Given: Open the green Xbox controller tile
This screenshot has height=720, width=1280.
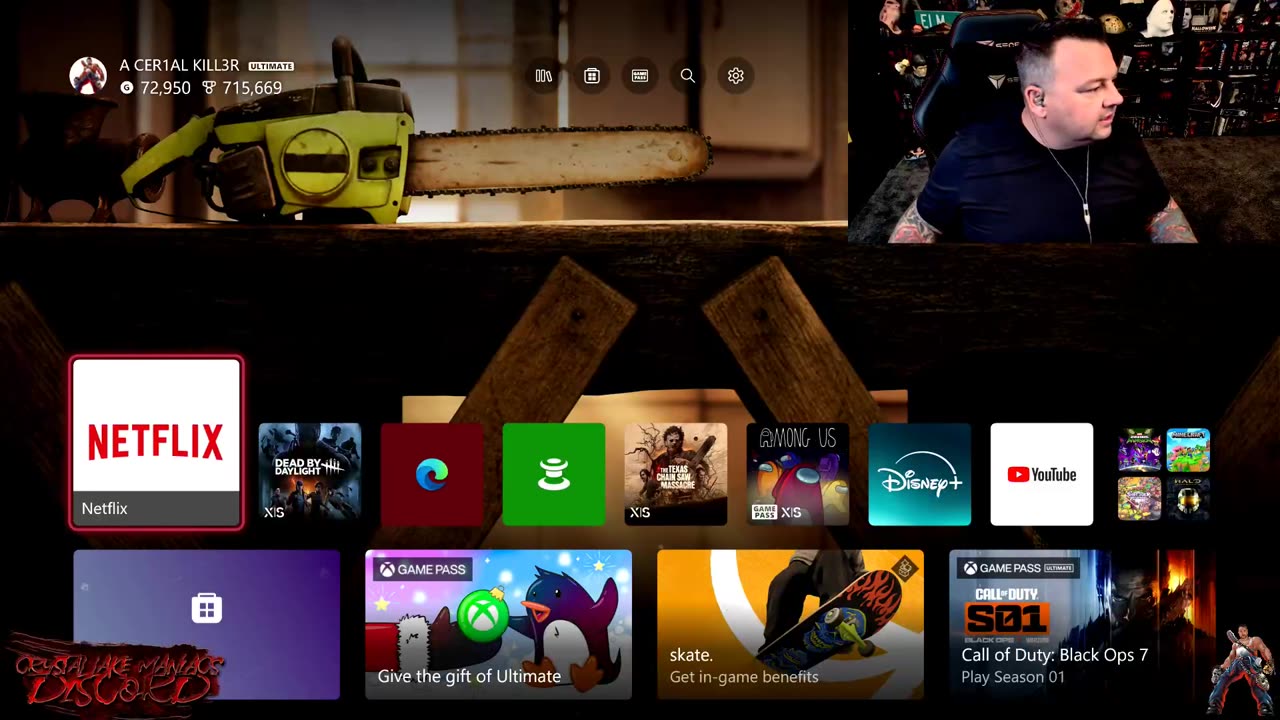Looking at the screenshot, I should pos(554,474).
